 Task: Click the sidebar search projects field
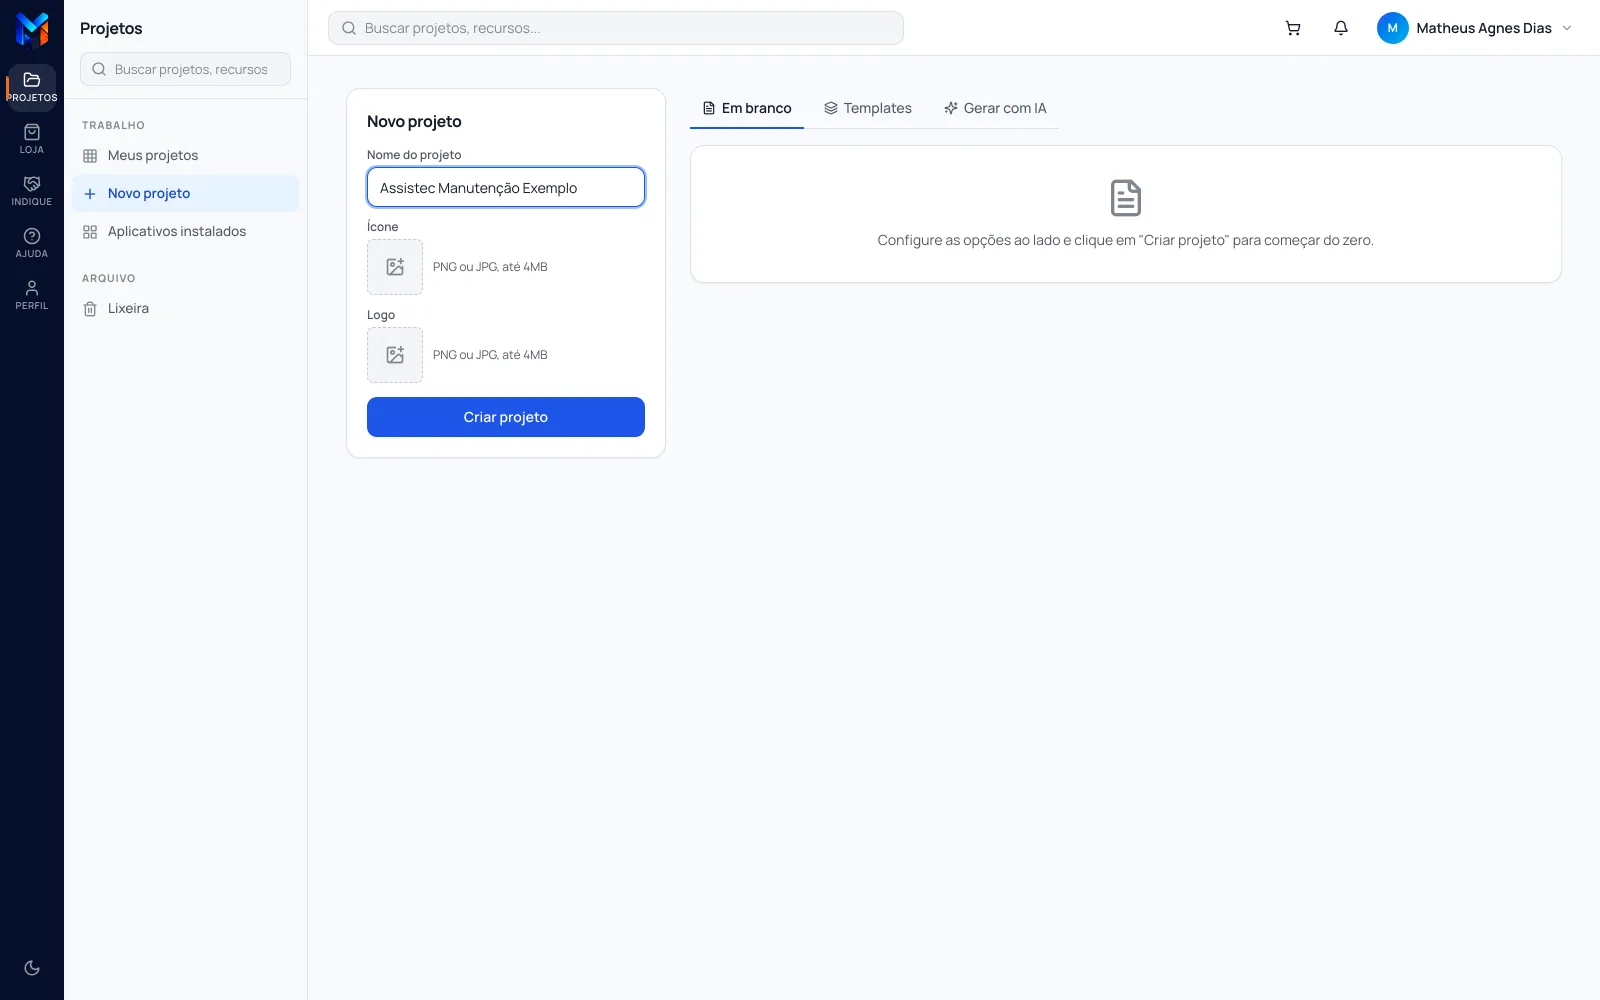tap(186, 69)
